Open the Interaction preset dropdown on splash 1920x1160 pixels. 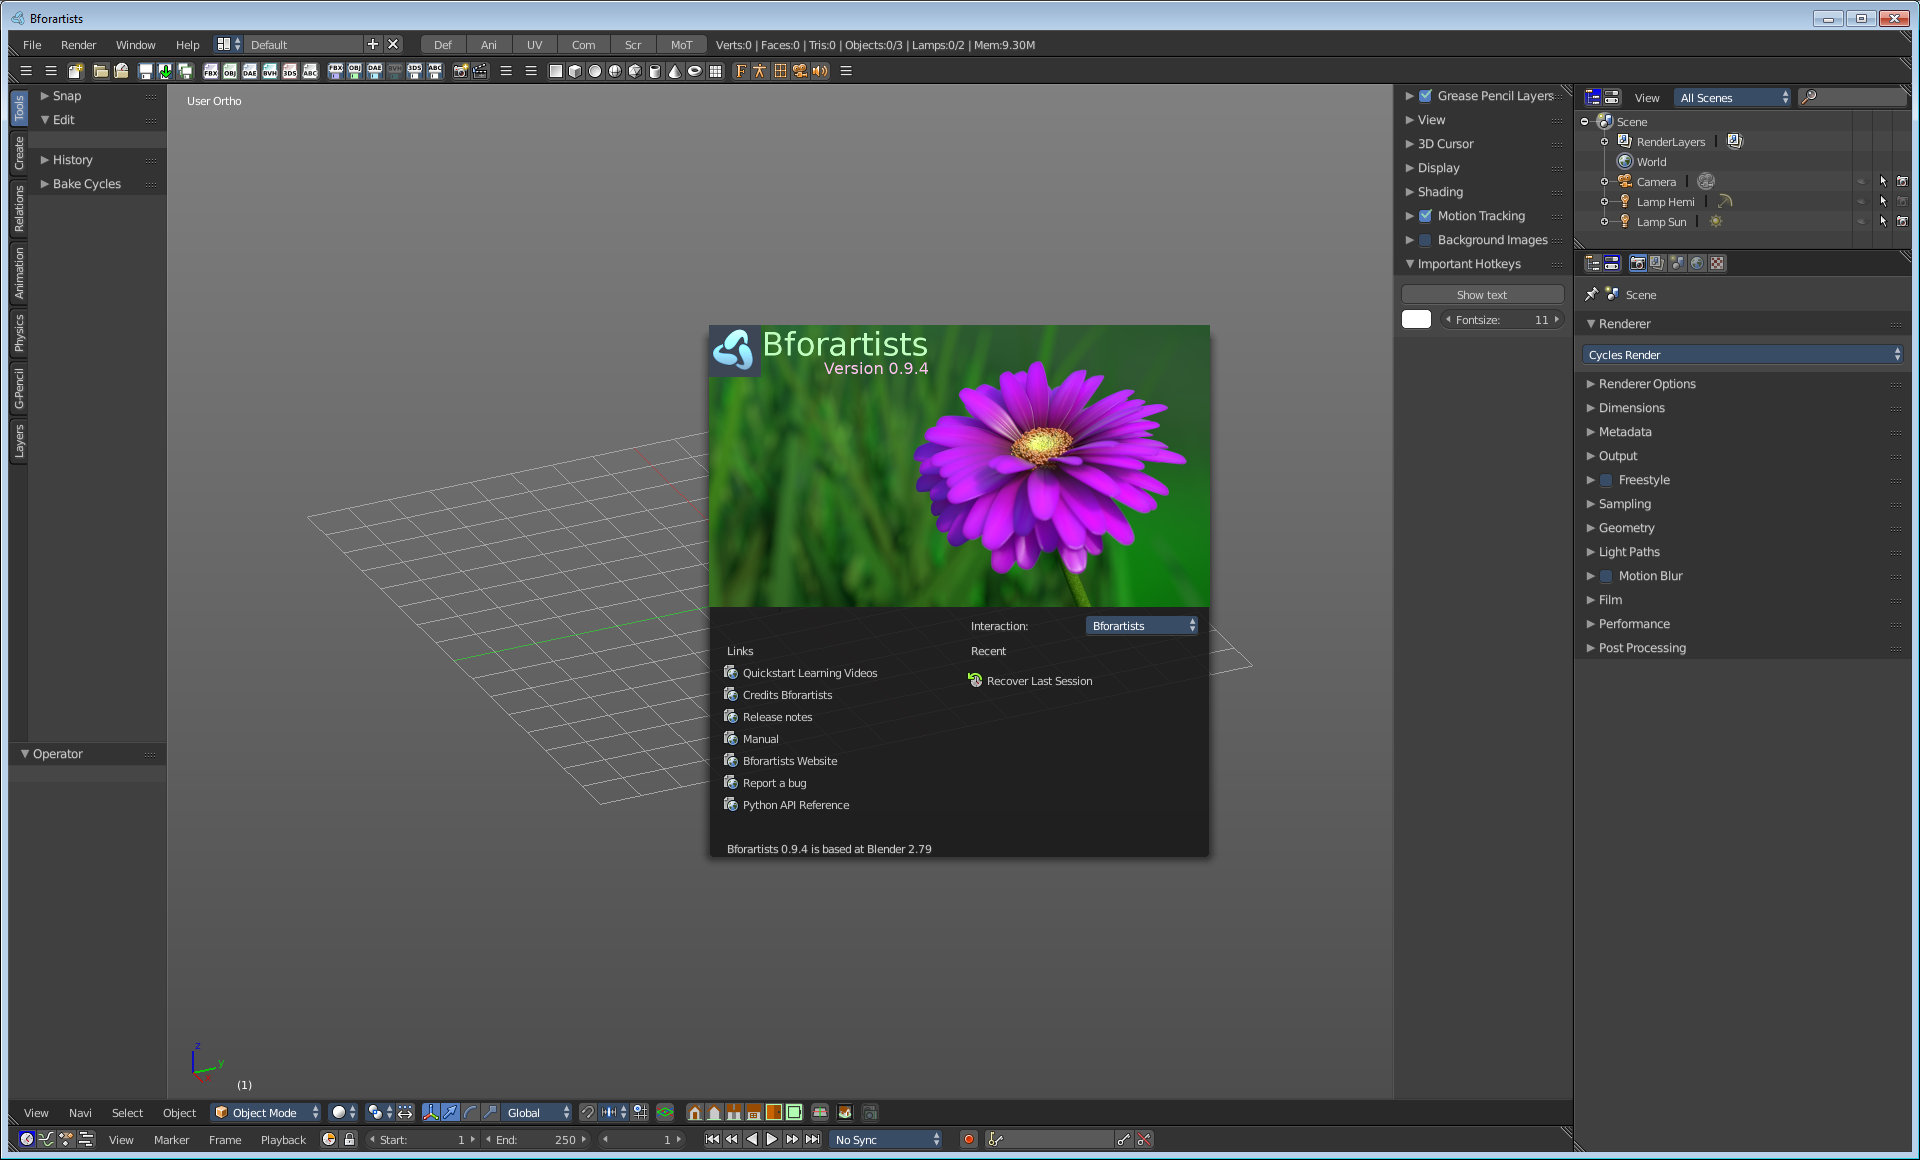coord(1141,626)
